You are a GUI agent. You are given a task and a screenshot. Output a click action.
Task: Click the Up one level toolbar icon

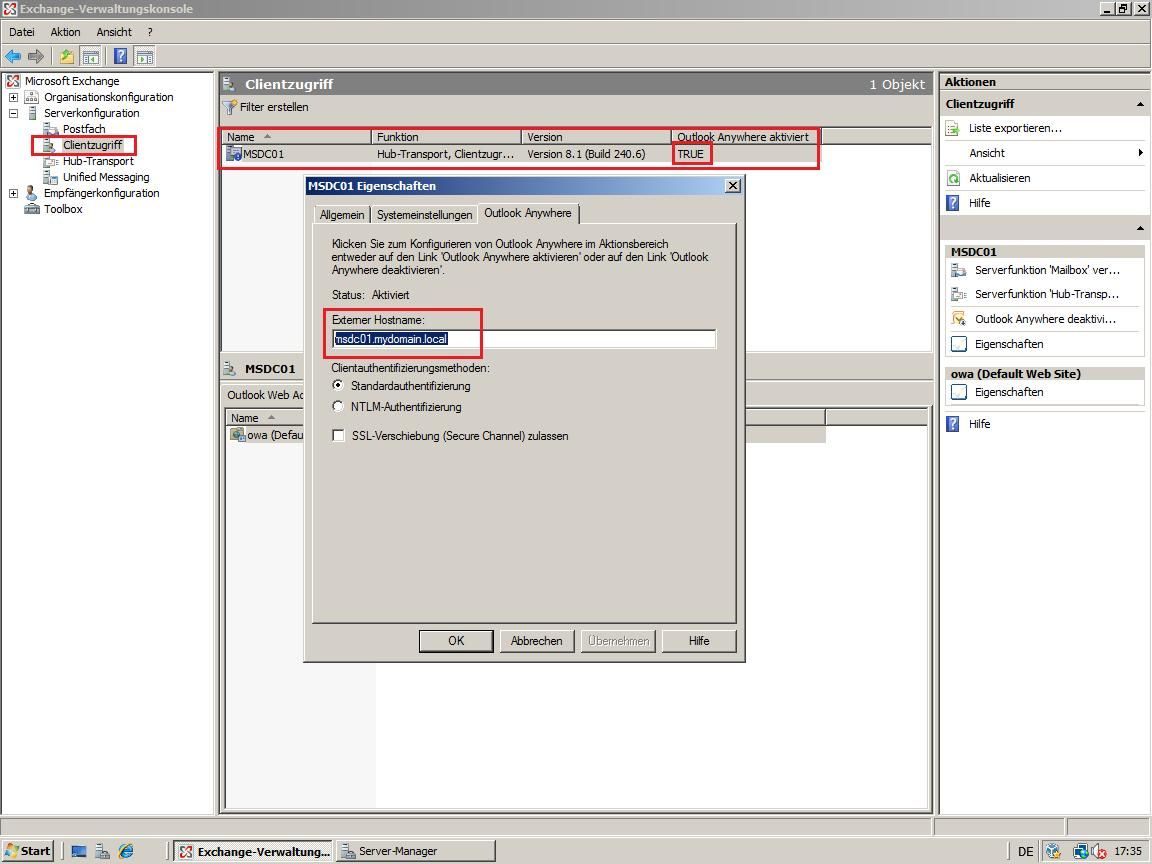click(67, 57)
